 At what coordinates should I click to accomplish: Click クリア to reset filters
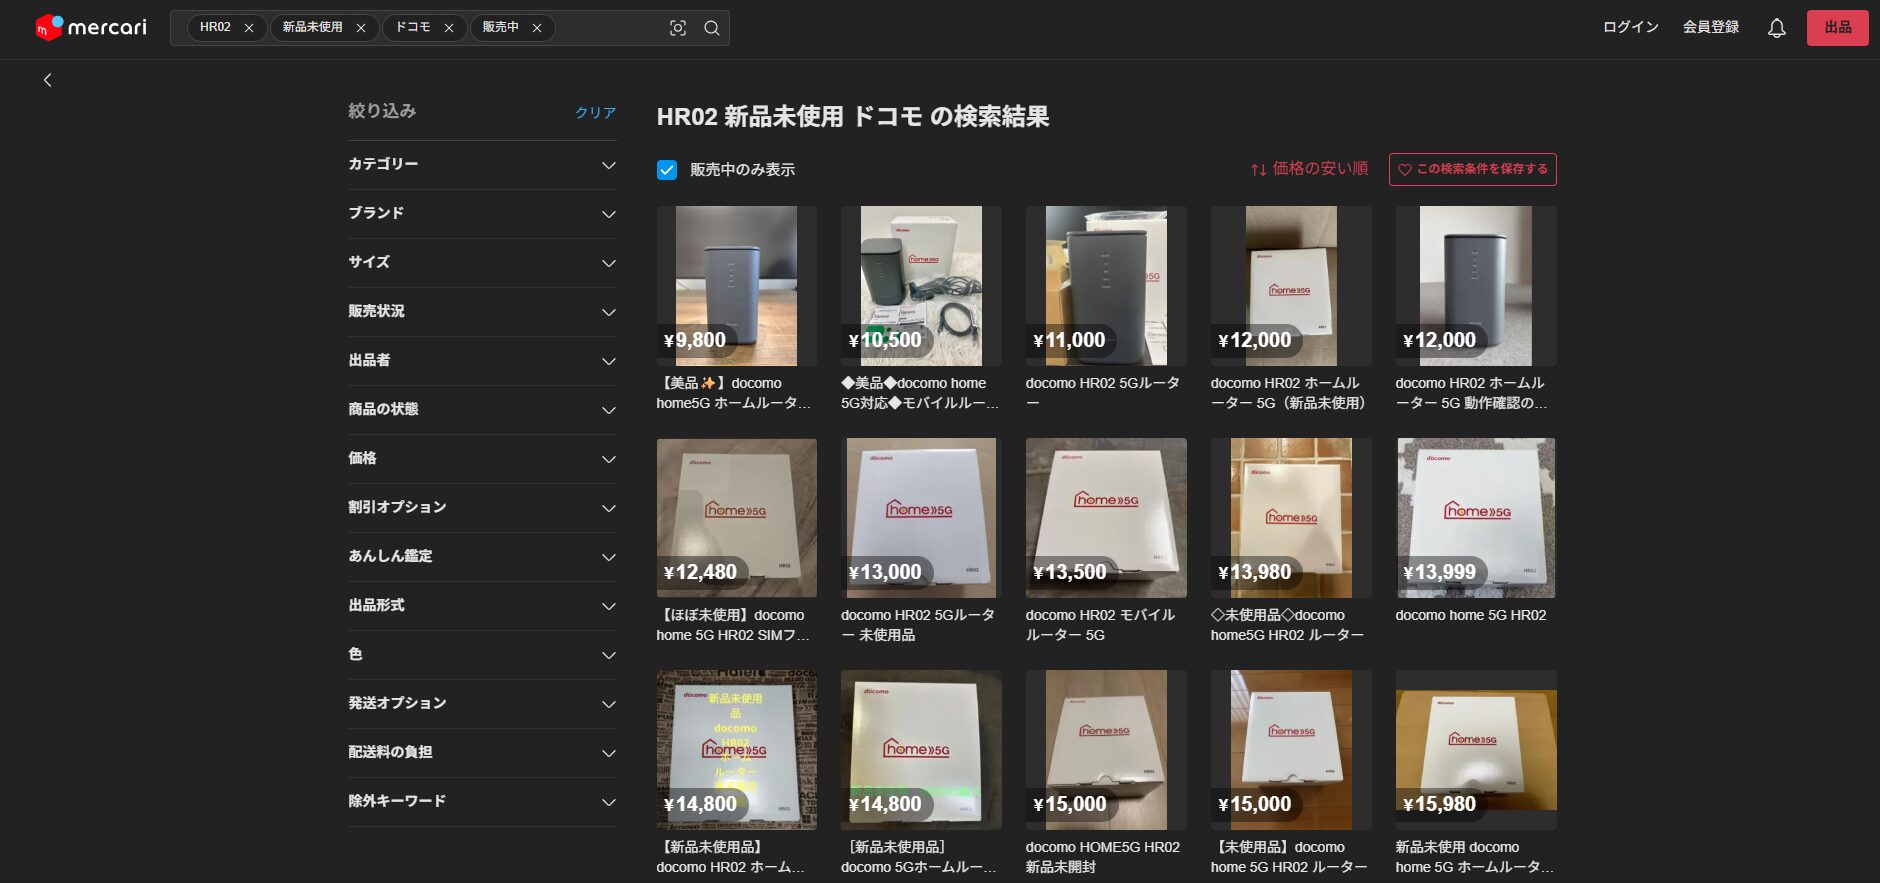595,112
